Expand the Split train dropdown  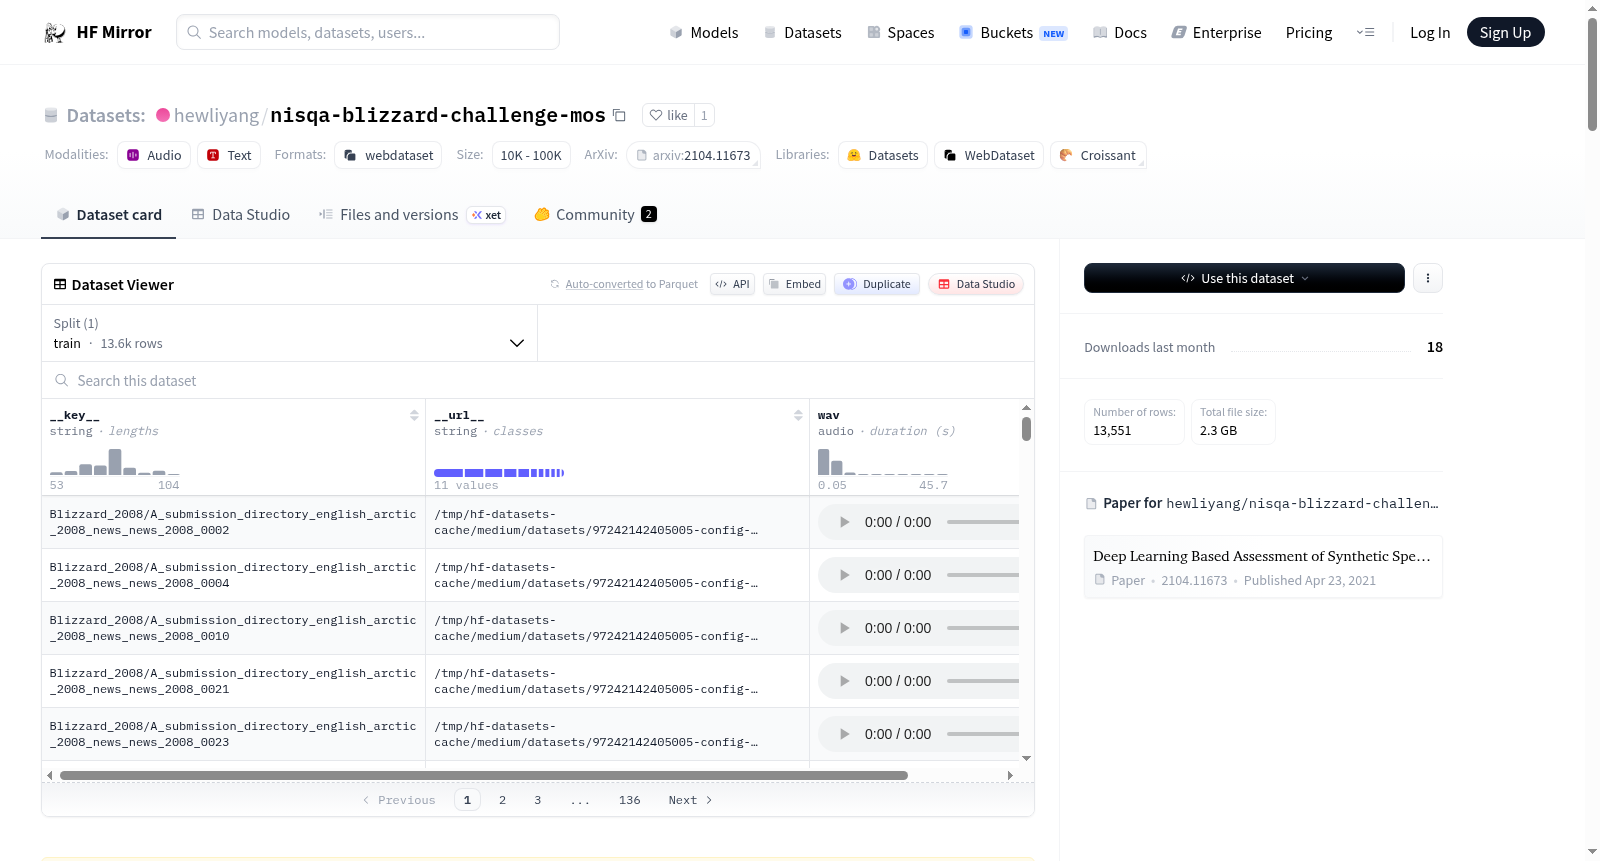289,333
